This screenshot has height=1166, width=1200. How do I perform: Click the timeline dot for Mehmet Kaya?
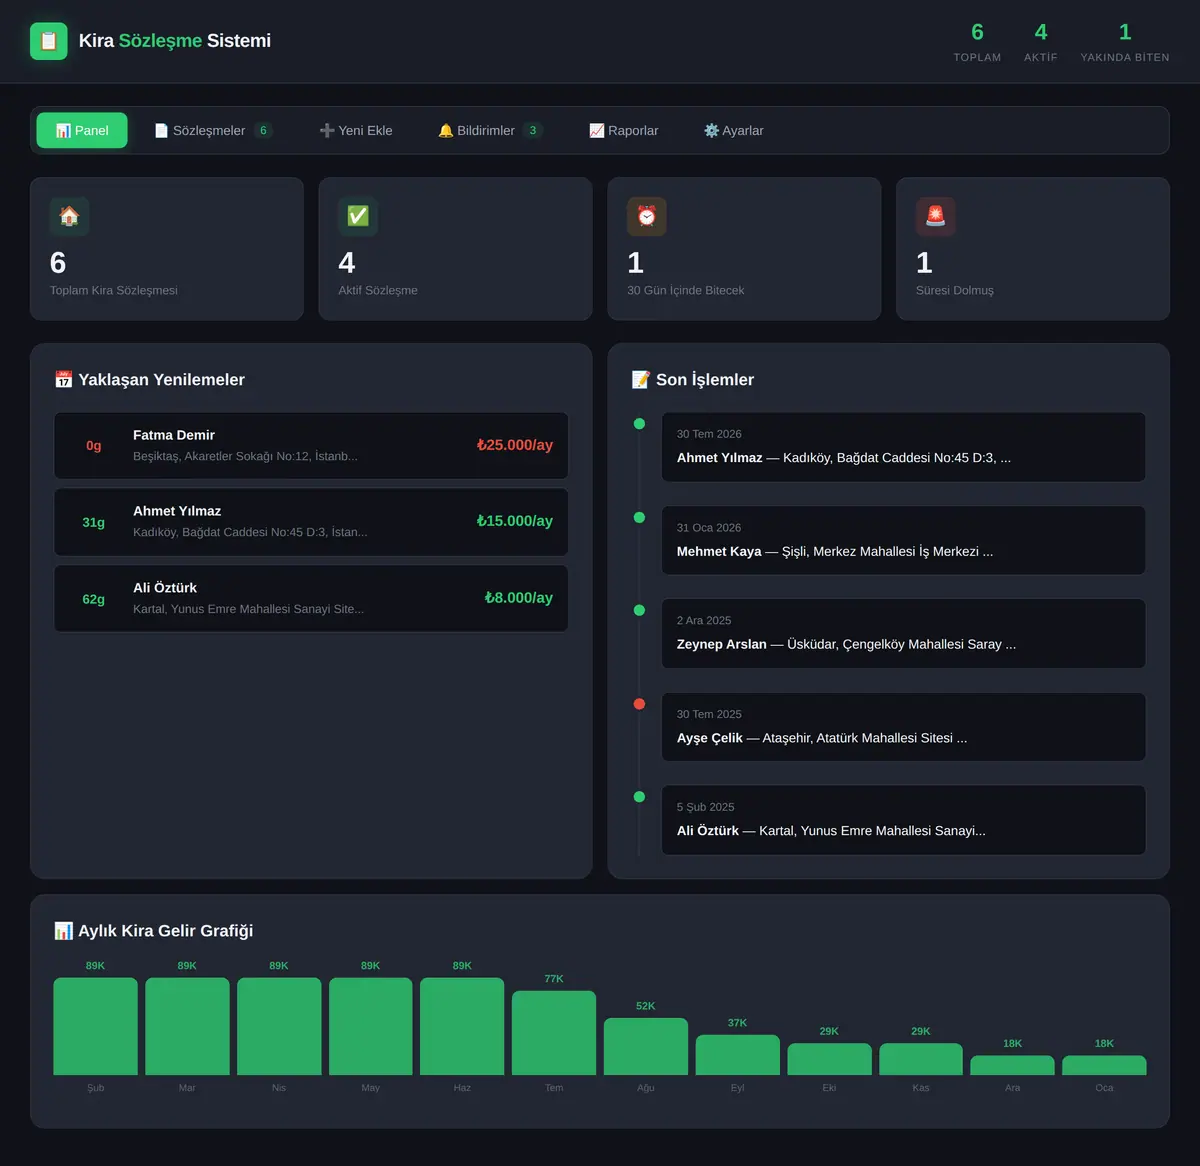(x=639, y=517)
